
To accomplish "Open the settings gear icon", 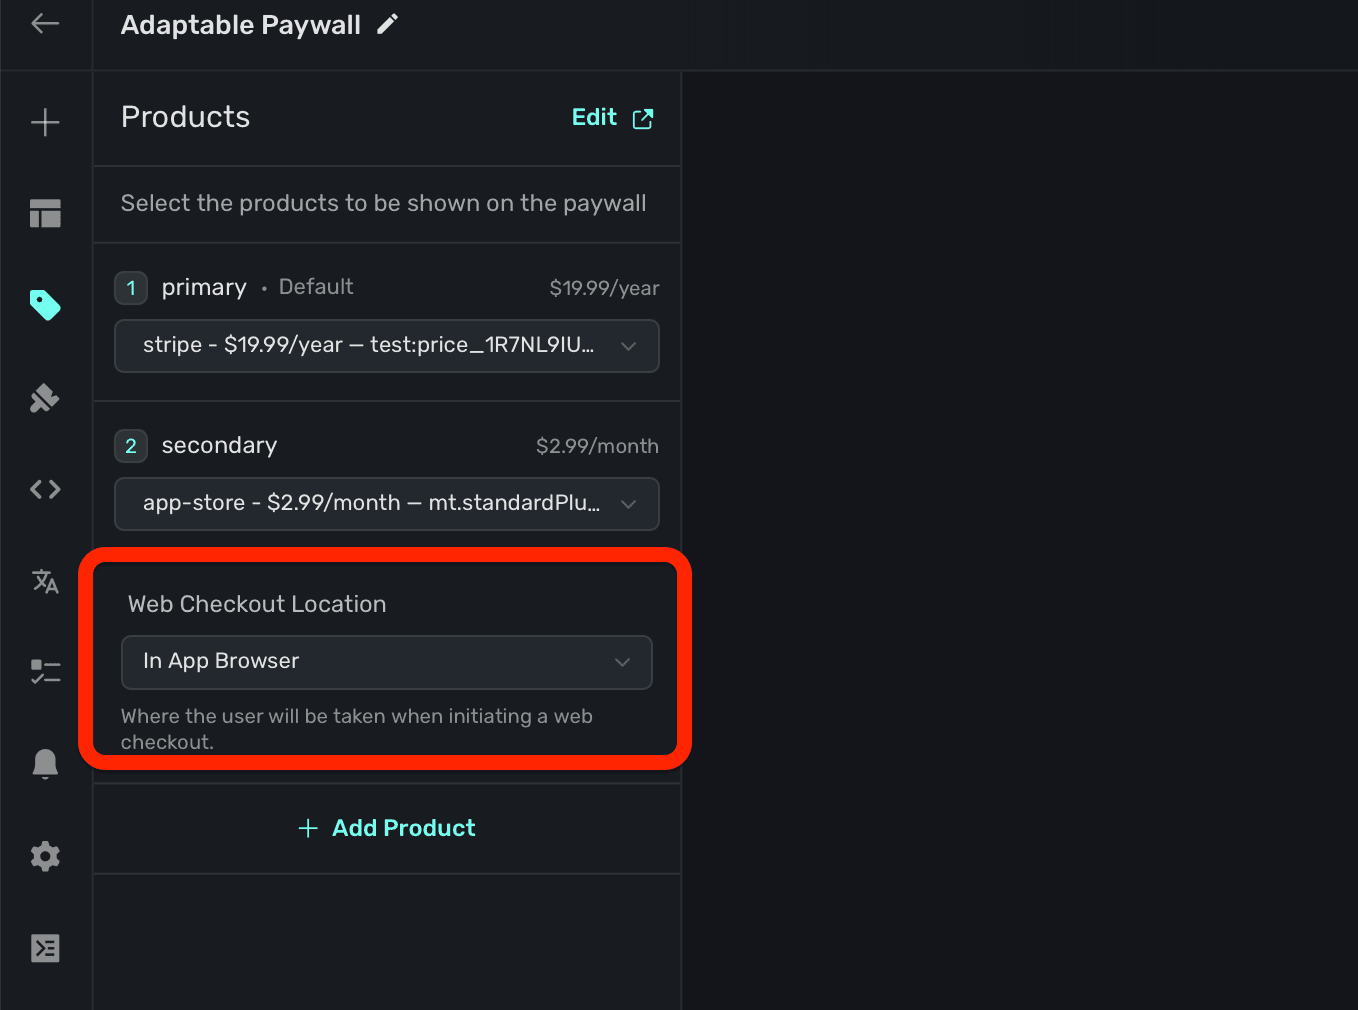I will pyautogui.click(x=45, y=856).
